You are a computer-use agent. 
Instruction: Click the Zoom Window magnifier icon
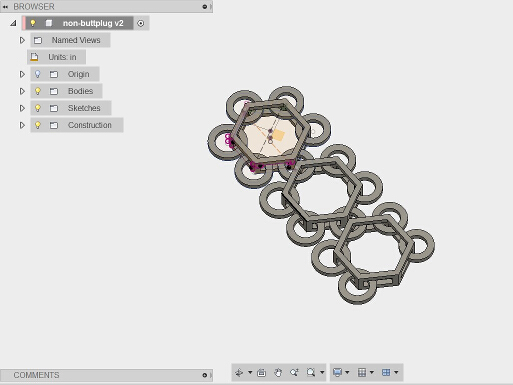point(311,372)
